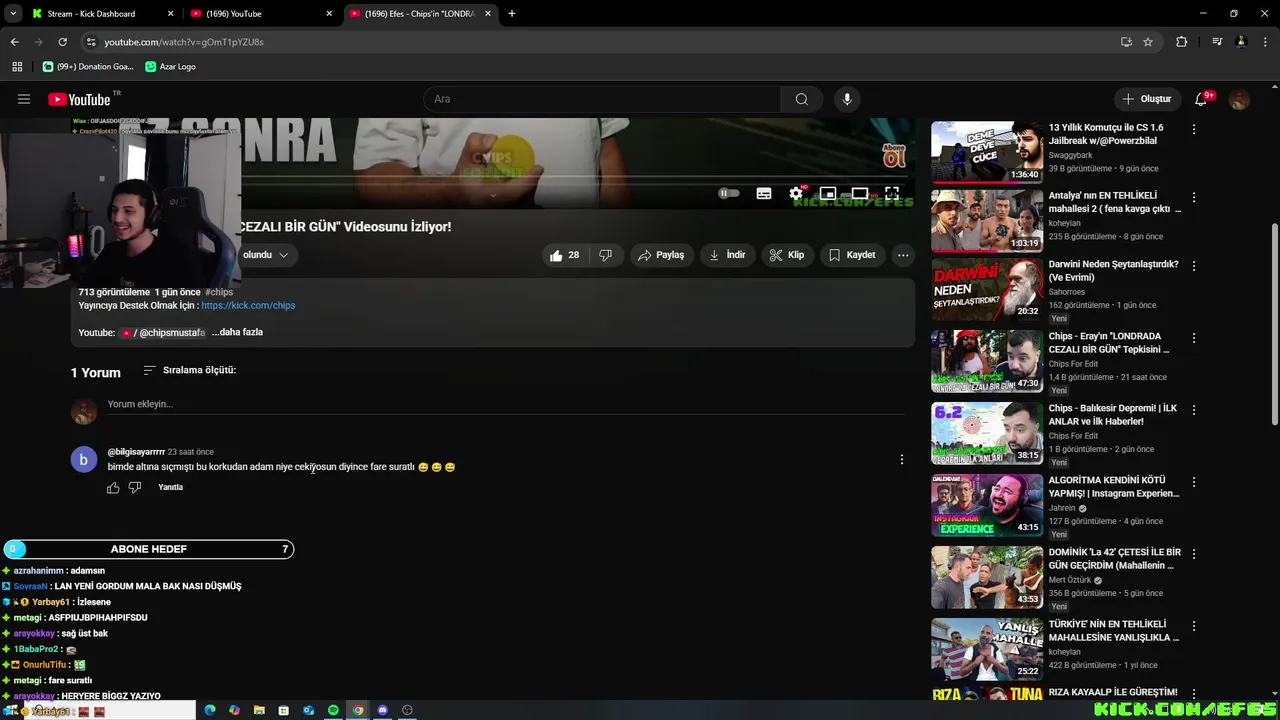The width and height of the screenshot is (1280, 720).
Task: Switch video to theater mode
Action: [860, 193]
